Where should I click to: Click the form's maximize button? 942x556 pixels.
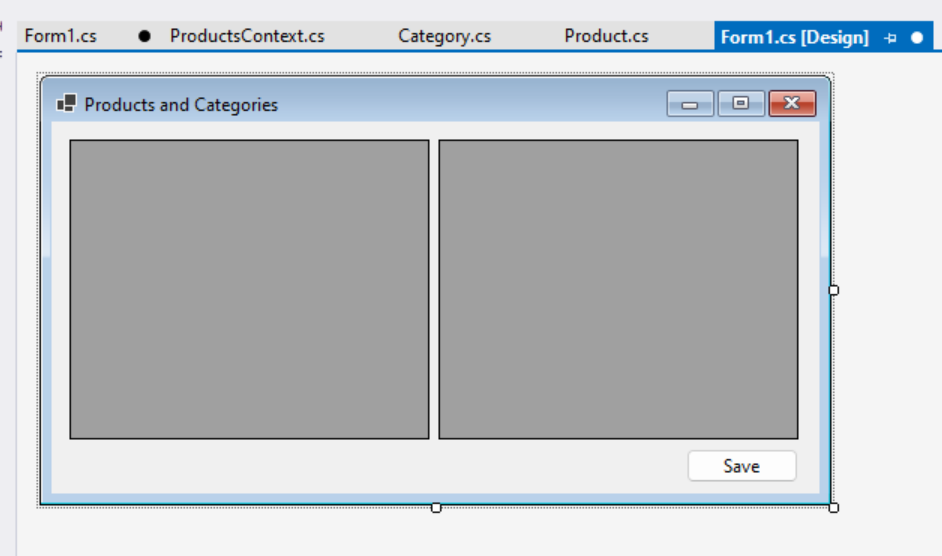click(741, 104)
